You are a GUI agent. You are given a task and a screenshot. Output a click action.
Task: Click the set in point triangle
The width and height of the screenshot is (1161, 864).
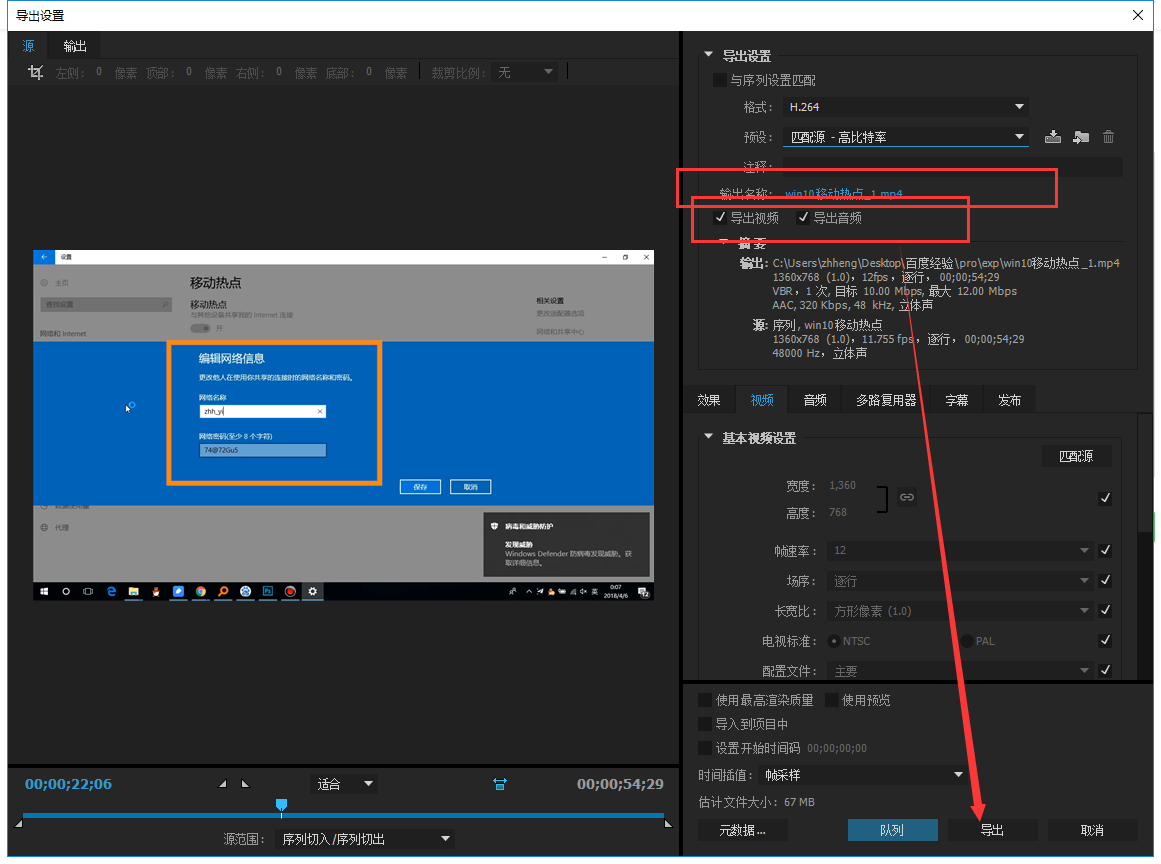pos(222,783)
